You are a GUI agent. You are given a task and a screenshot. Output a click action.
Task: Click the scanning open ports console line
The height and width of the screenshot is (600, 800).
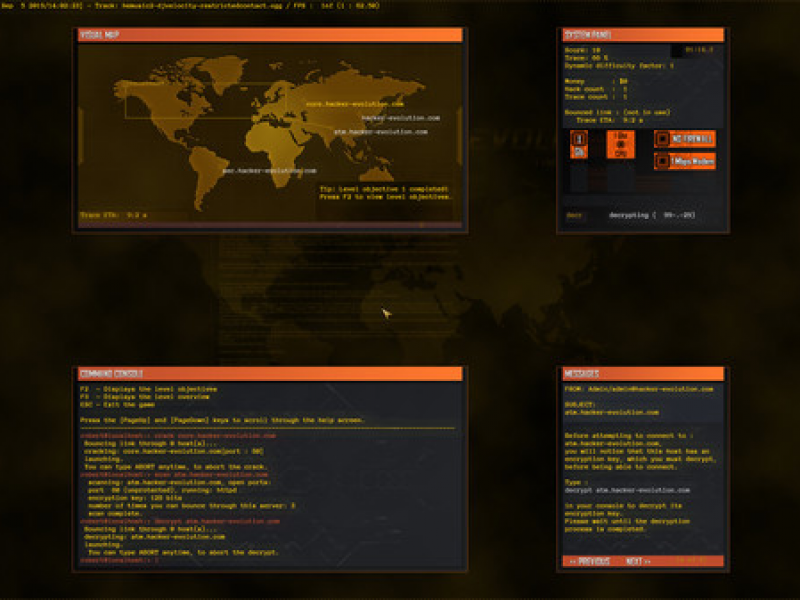[x=180, y=482]
